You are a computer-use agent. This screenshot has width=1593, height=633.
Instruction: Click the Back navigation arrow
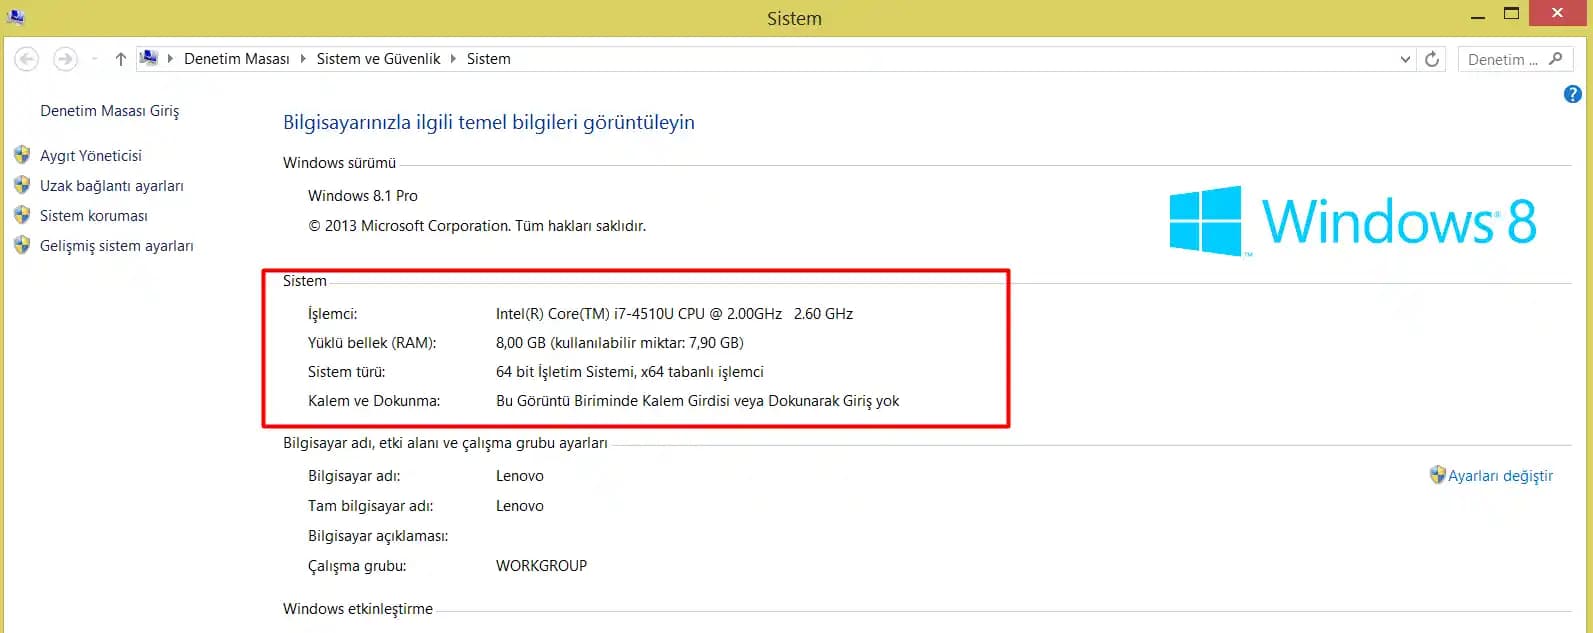pos(27,59)
